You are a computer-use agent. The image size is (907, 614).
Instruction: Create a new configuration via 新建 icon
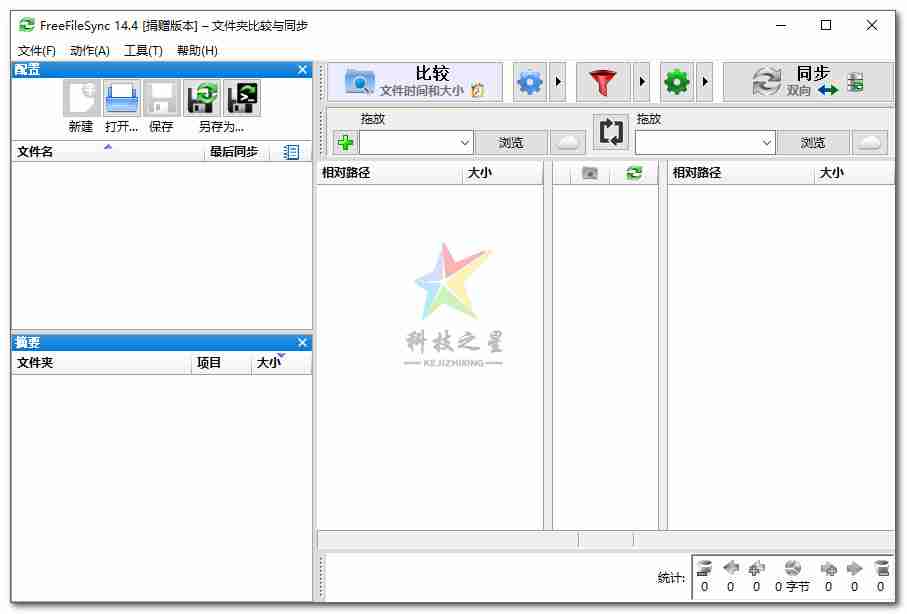click(80, 98)
